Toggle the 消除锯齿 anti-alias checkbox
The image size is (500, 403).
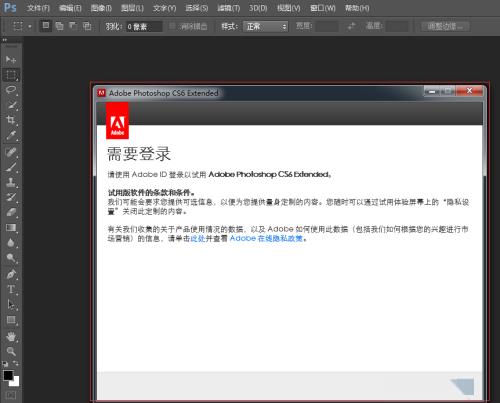[x=172, y=26]
